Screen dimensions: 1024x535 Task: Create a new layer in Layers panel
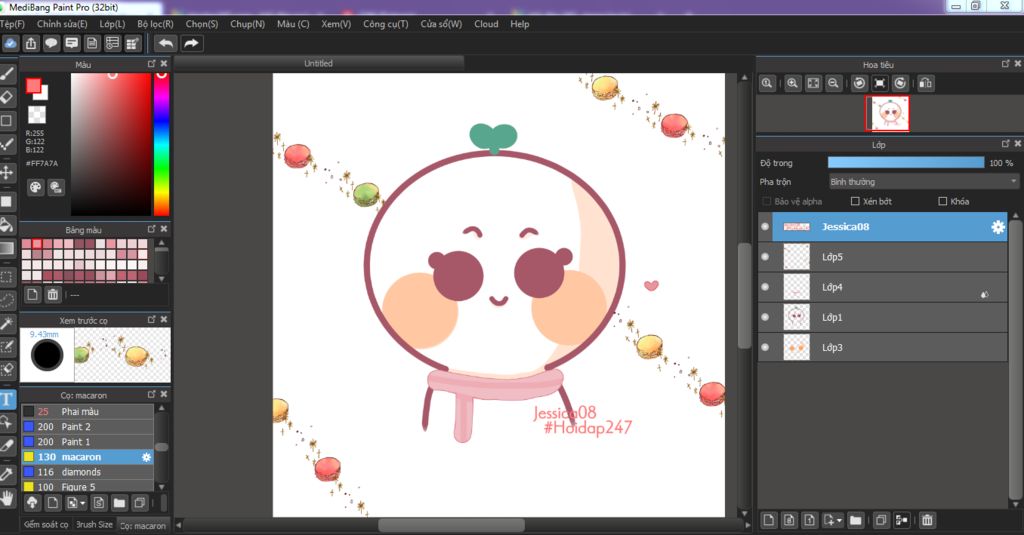769,520
